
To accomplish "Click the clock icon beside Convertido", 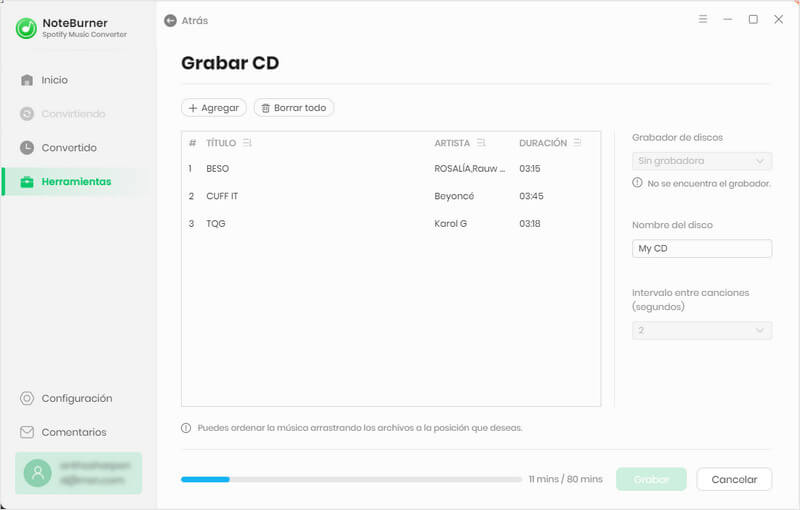I will point(27,148).
